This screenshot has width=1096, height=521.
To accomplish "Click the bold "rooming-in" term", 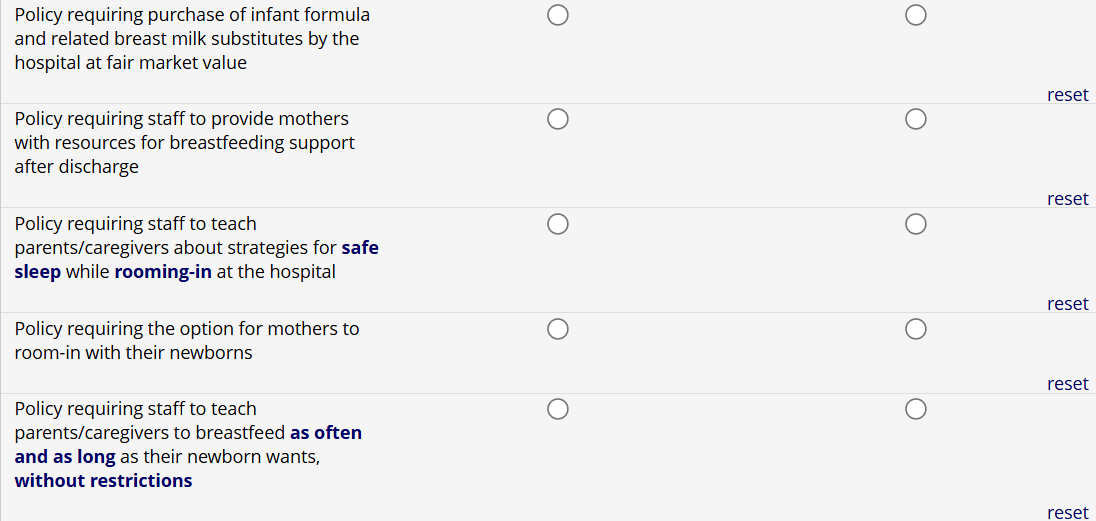I will [x=163, y=272].
